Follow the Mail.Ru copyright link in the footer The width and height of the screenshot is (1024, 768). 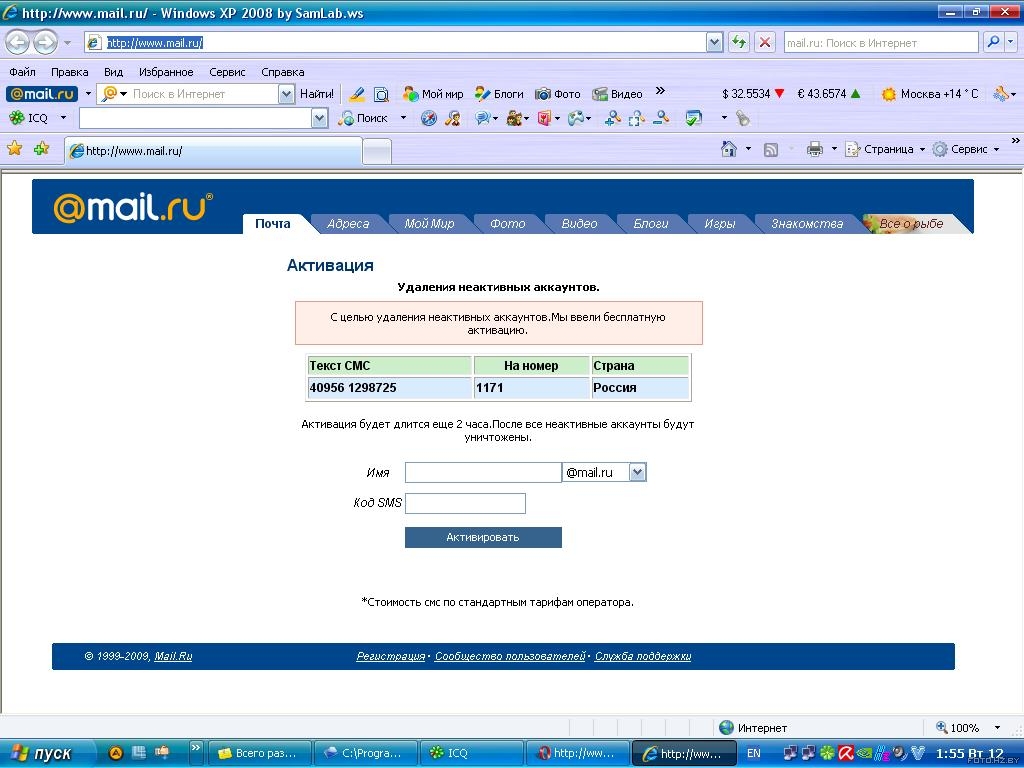coord(173,656)
